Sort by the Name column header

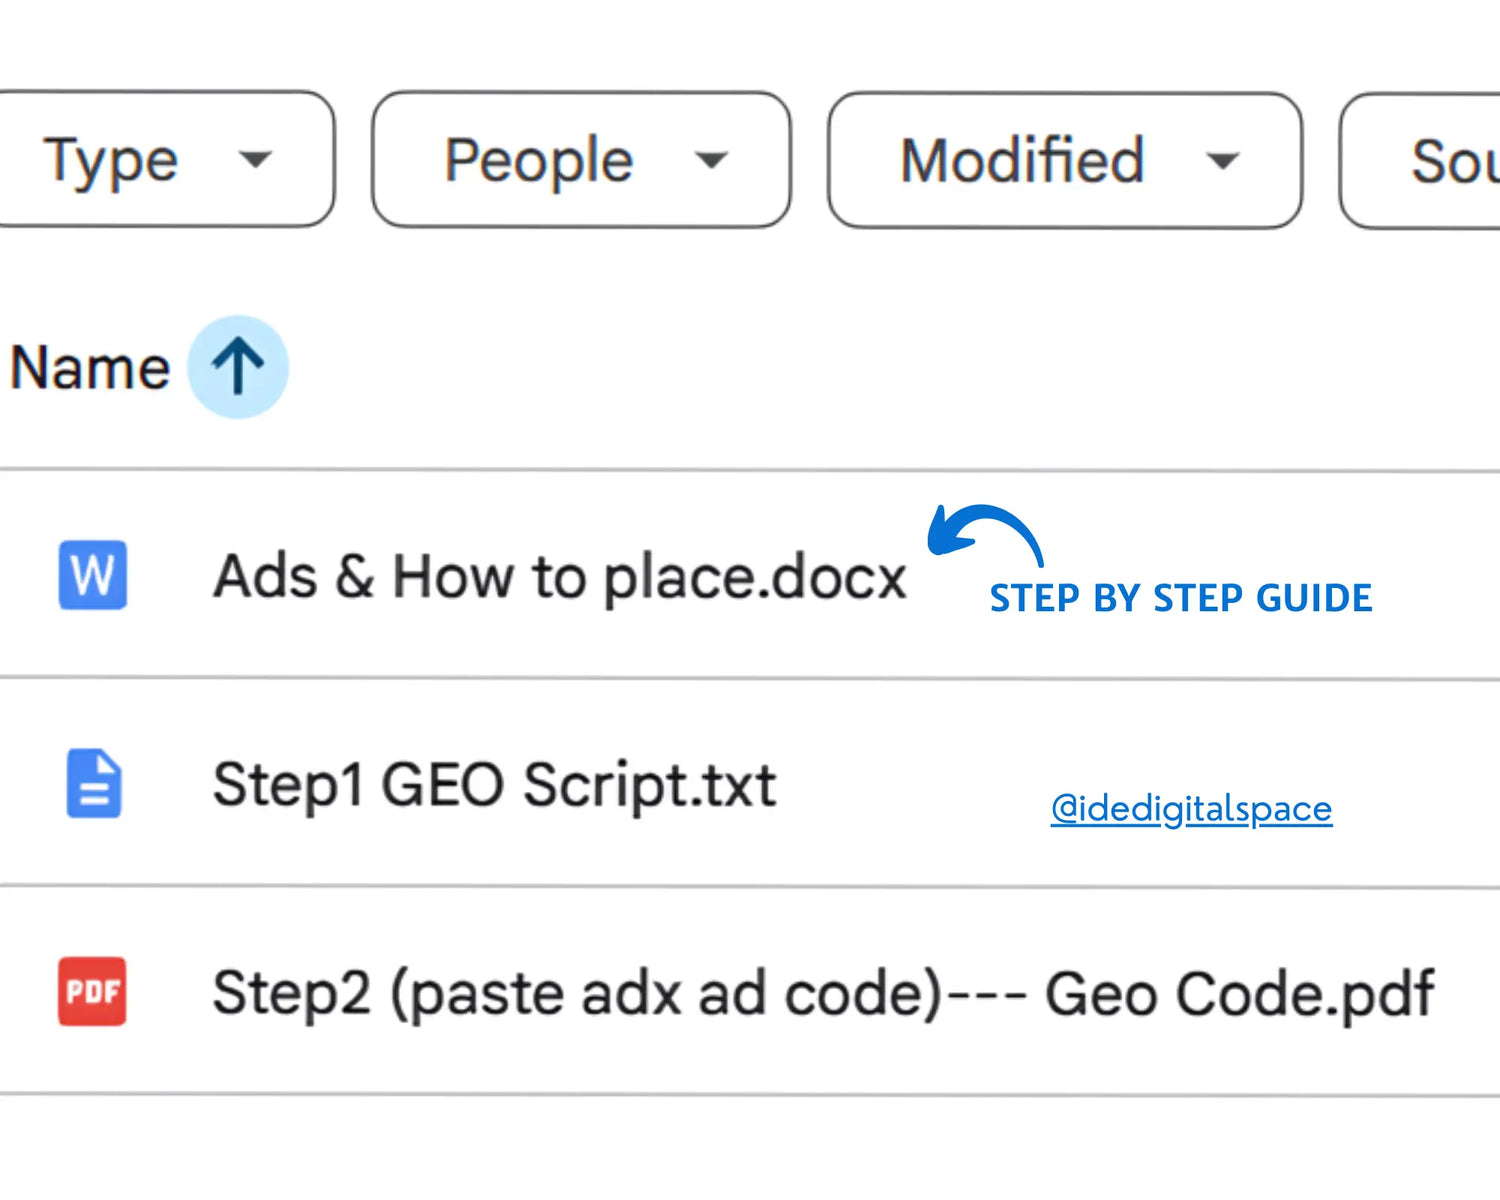pyautogui.click(x=90, y=368)
